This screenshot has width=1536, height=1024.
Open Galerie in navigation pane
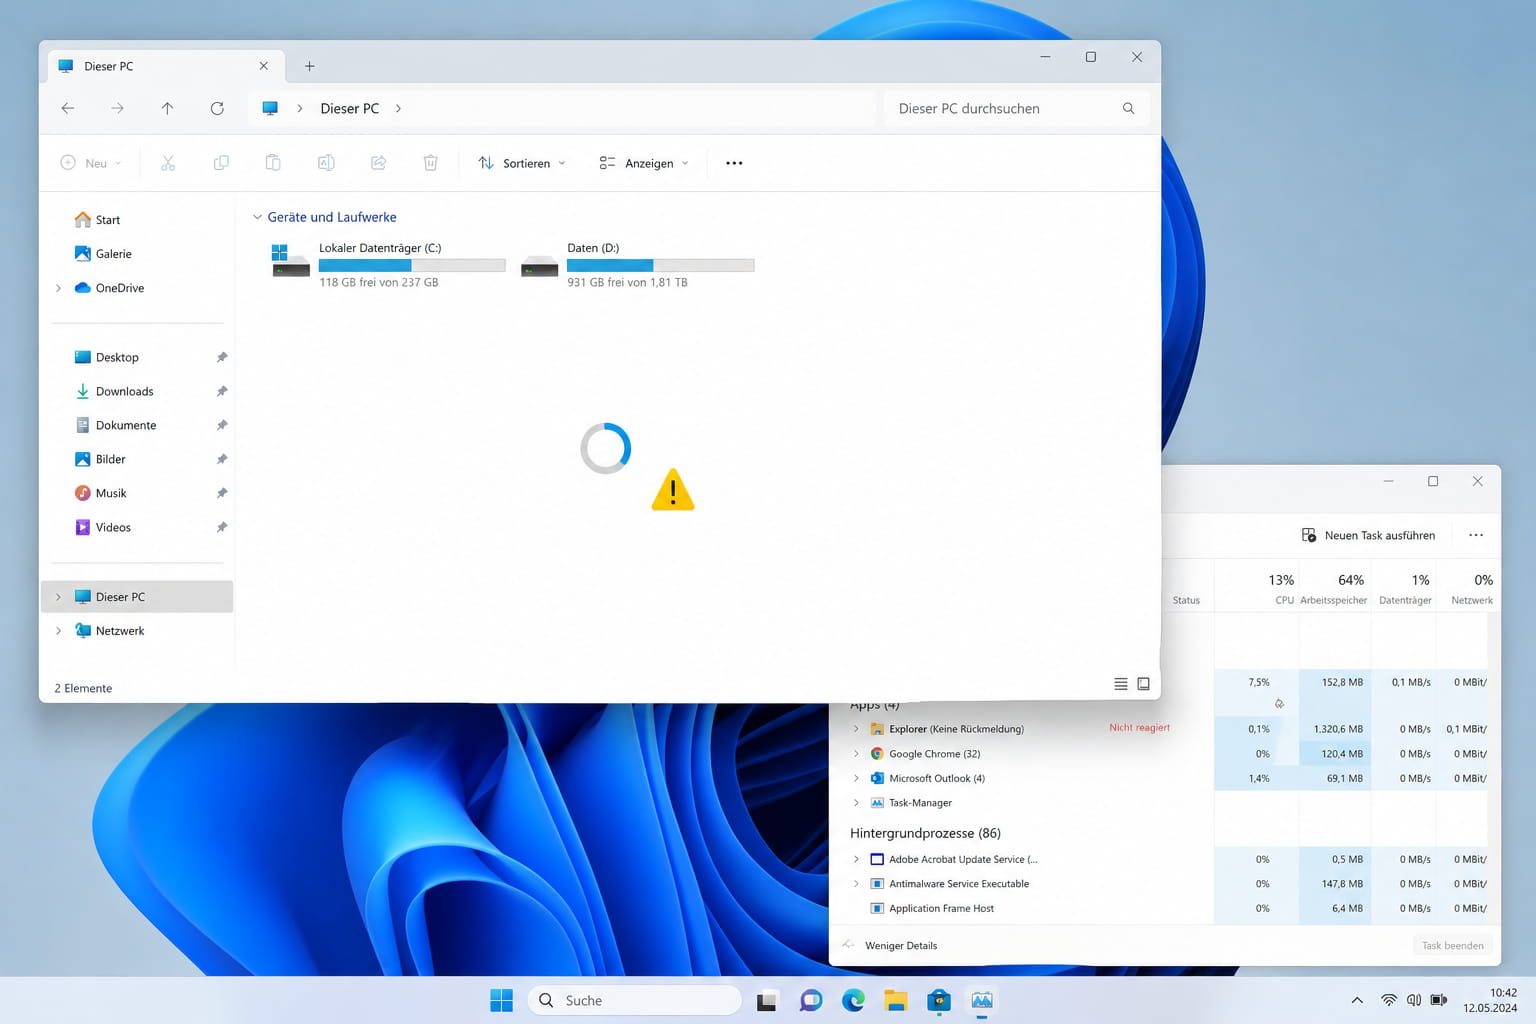coord(103,254)
